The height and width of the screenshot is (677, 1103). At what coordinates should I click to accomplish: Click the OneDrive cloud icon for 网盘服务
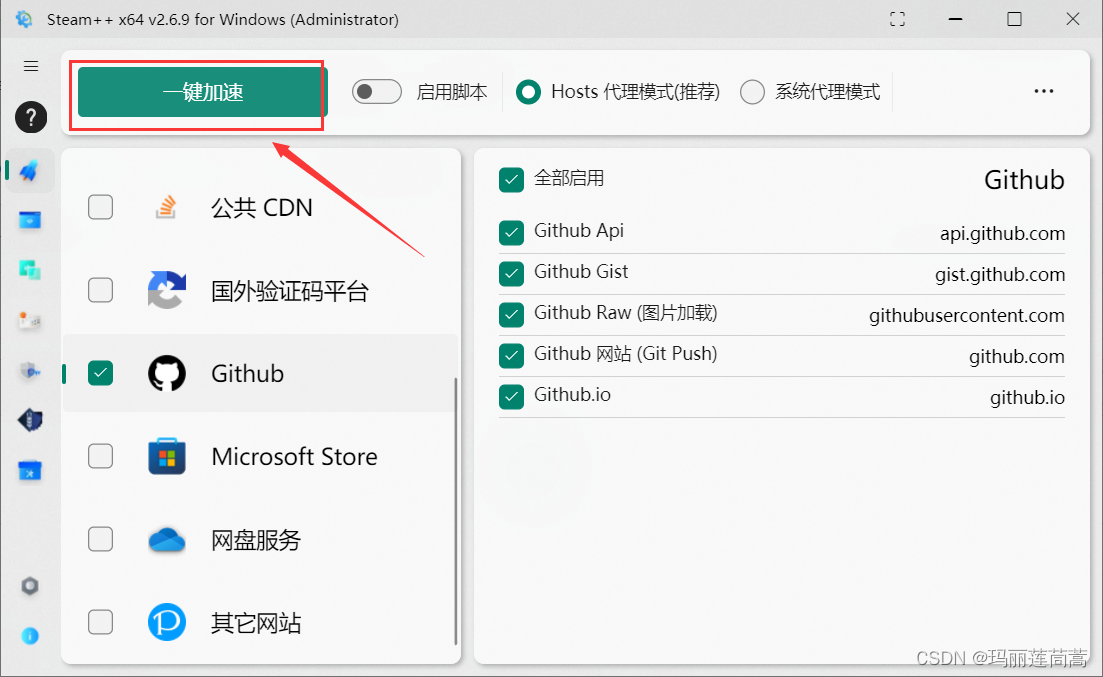click(167, 540)
